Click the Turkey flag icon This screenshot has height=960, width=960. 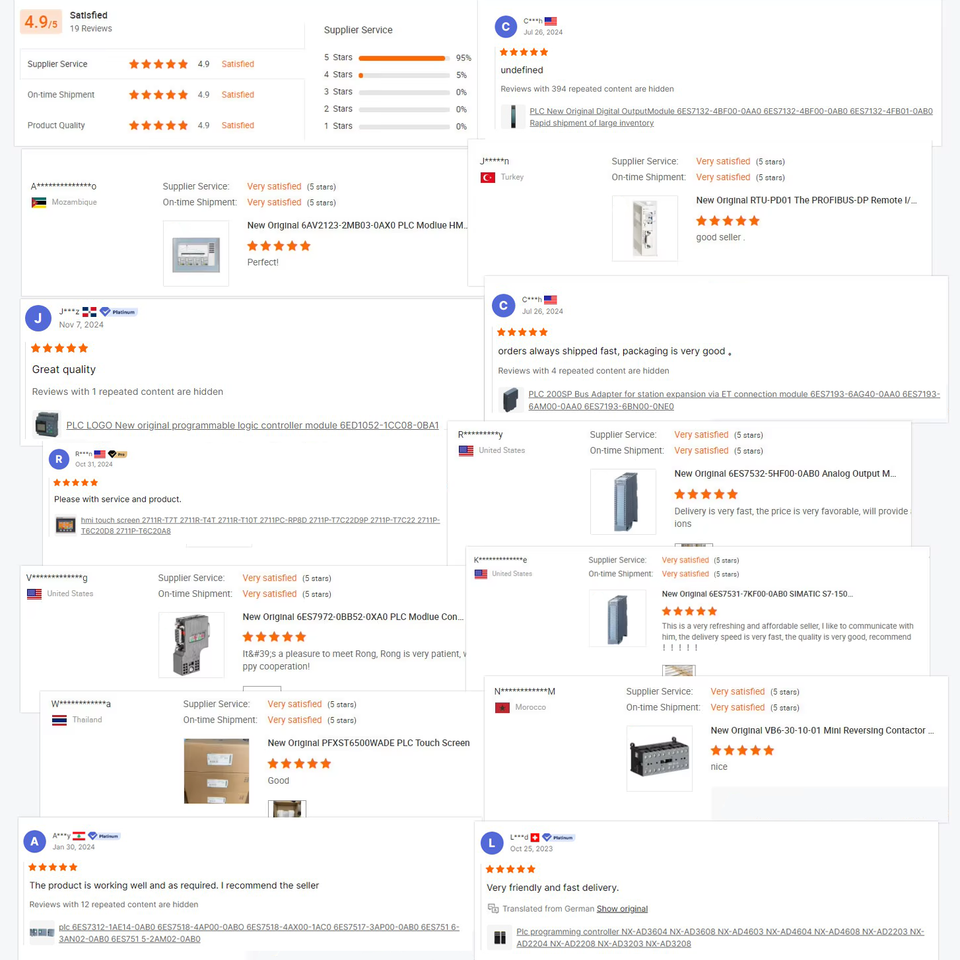pyautogui.click(x=488, y=177)
